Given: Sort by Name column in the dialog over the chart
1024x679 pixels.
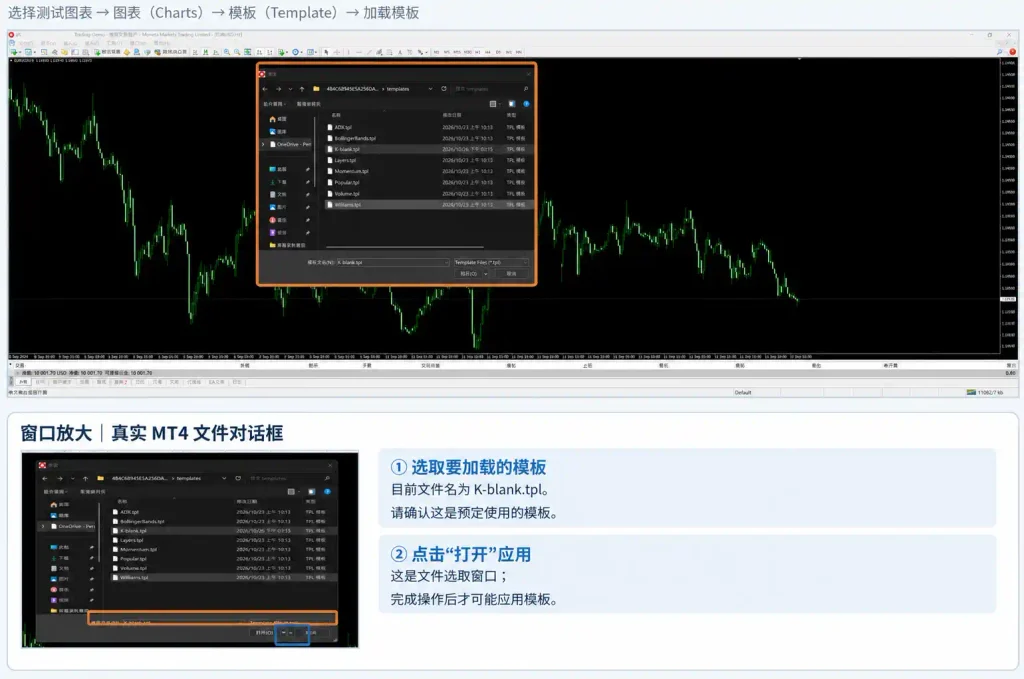Looking at the screenshot, I should (336, 115).
